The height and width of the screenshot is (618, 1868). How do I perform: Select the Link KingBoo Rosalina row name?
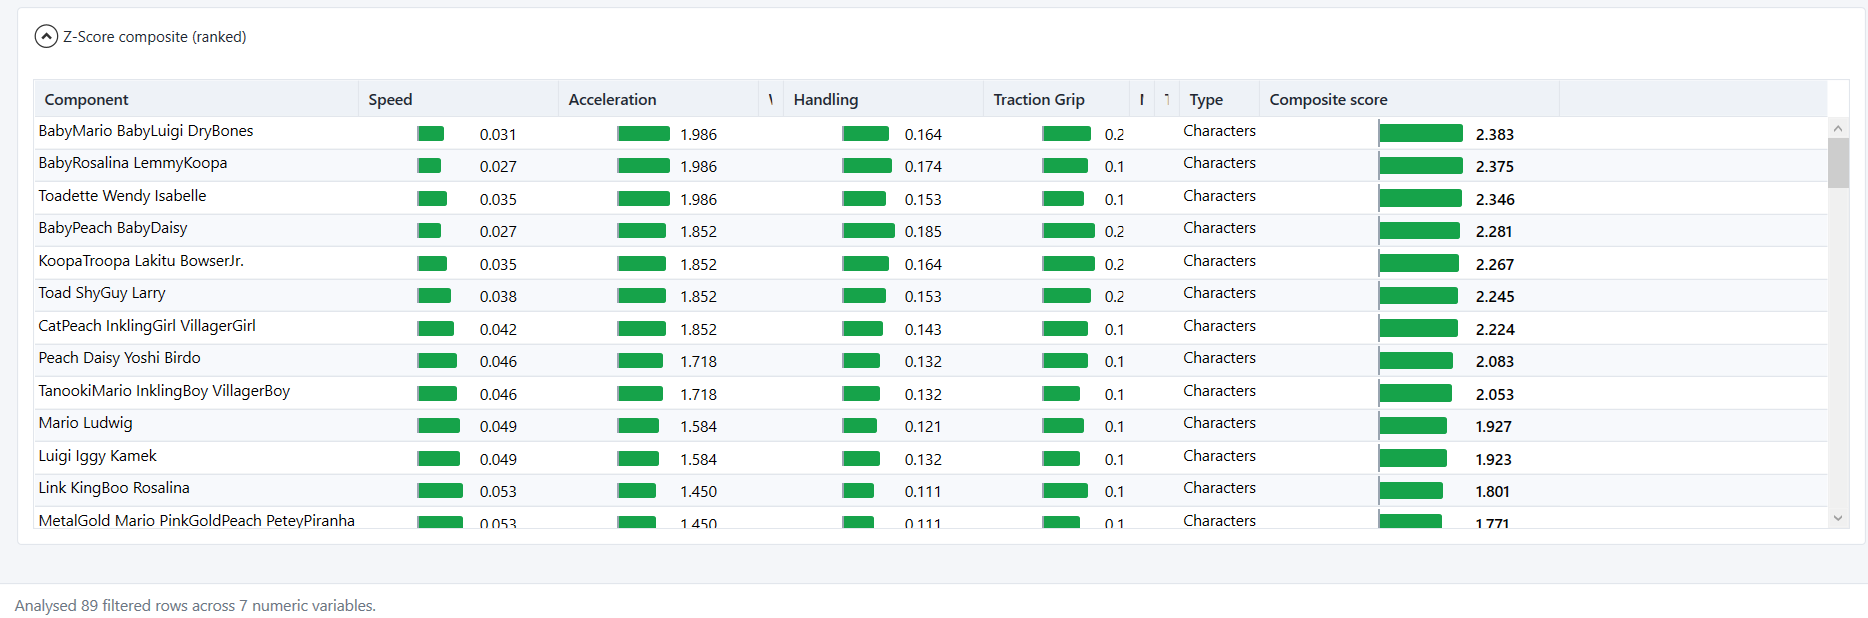(x=114, y=488)
